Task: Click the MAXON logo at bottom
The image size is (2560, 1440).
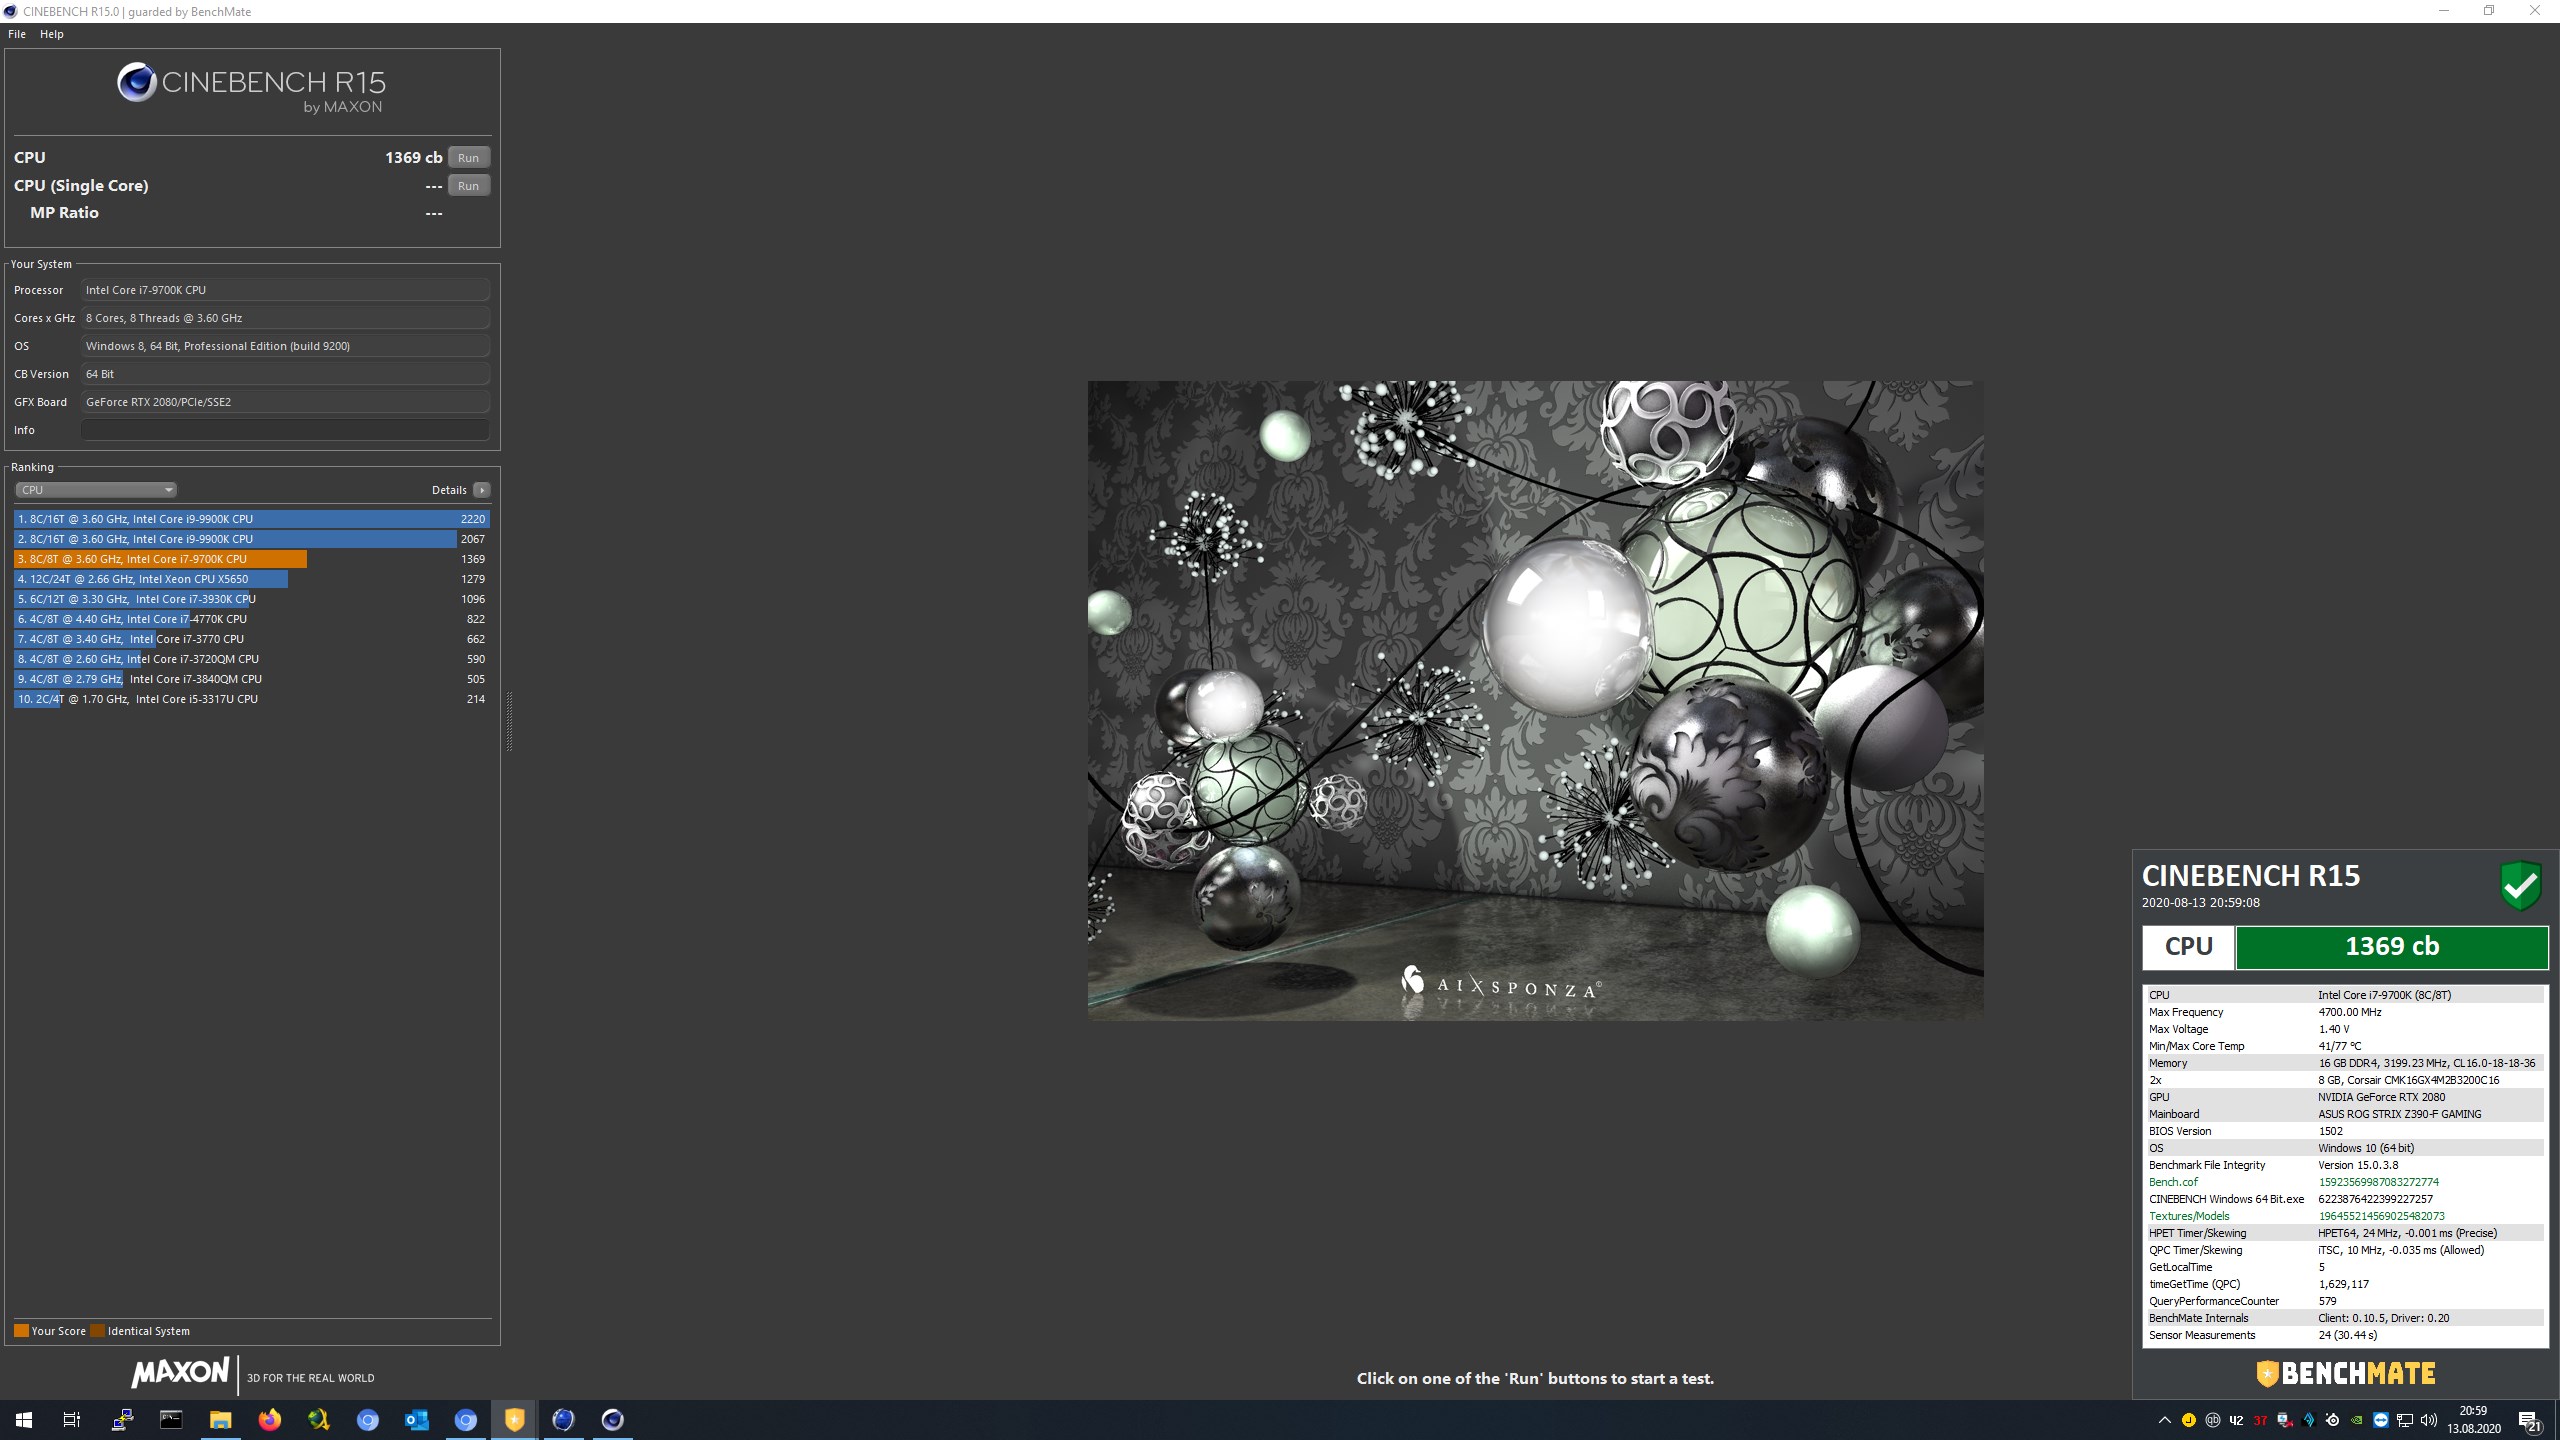Action: [x=181, y=1373]
